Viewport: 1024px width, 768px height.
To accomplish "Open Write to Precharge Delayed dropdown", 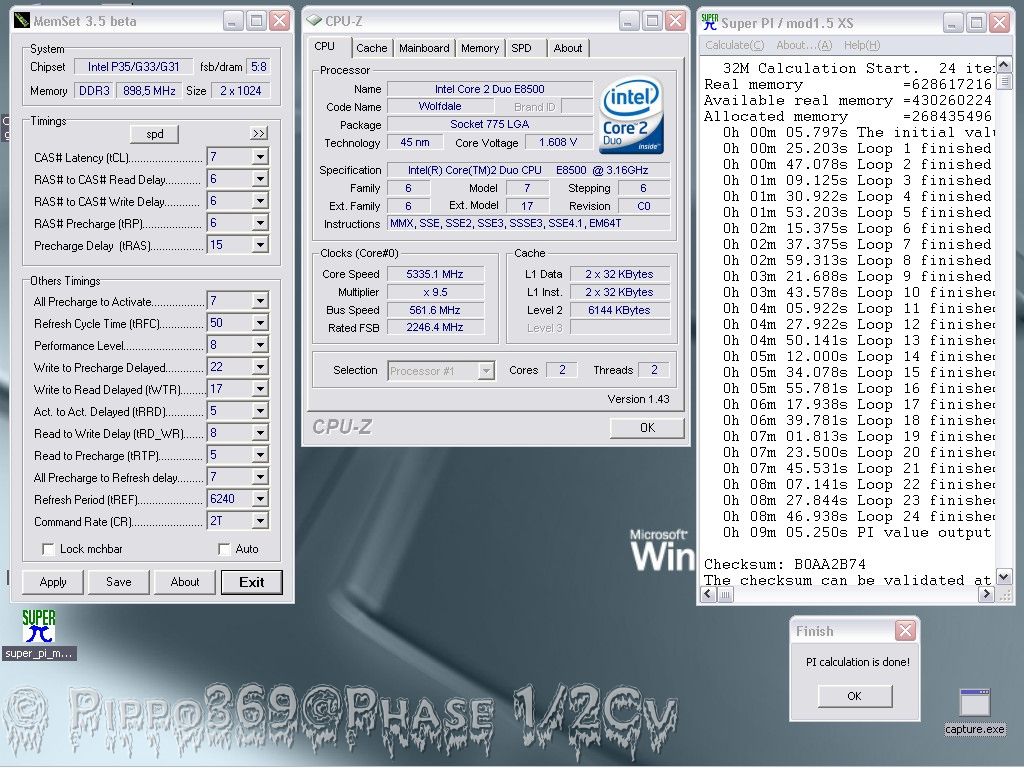I will [x=260, y=367].
